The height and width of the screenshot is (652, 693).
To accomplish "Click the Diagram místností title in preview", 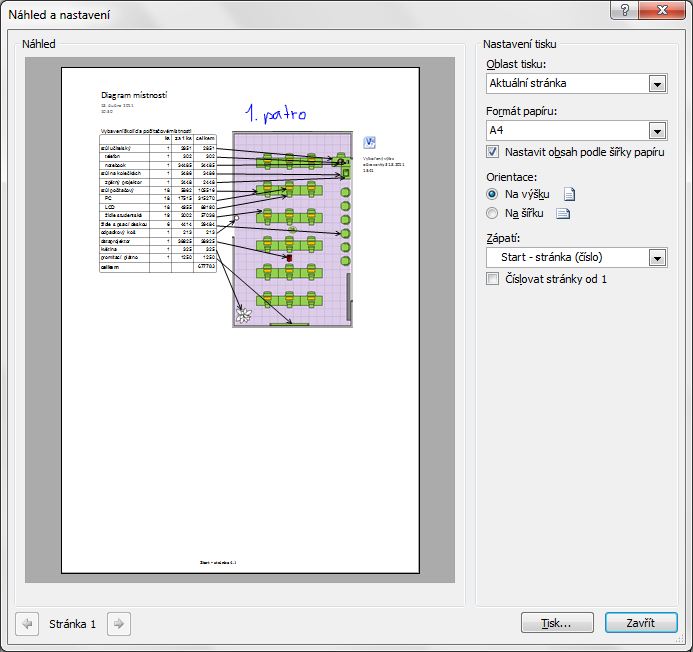I will pos(134,95).
